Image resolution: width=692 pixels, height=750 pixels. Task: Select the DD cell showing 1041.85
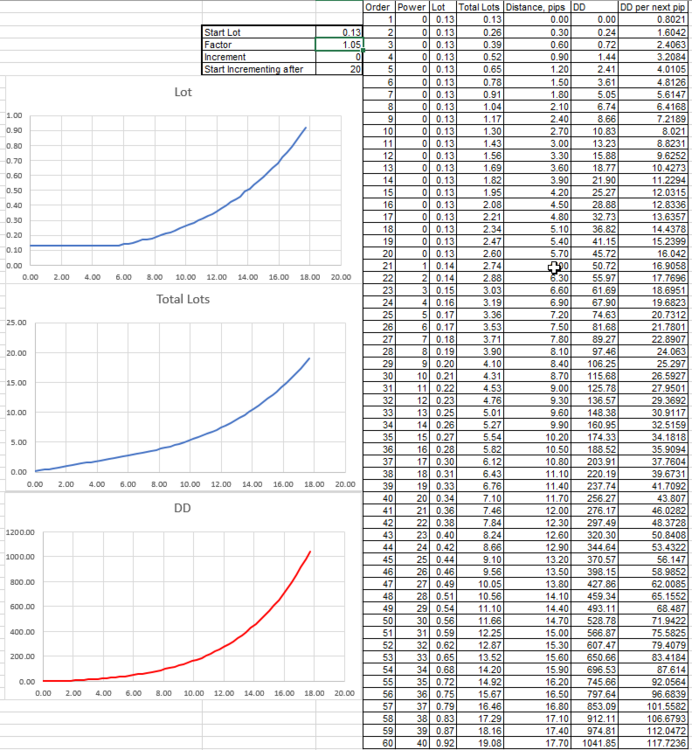pyautogui.click(x=594, y=743)
